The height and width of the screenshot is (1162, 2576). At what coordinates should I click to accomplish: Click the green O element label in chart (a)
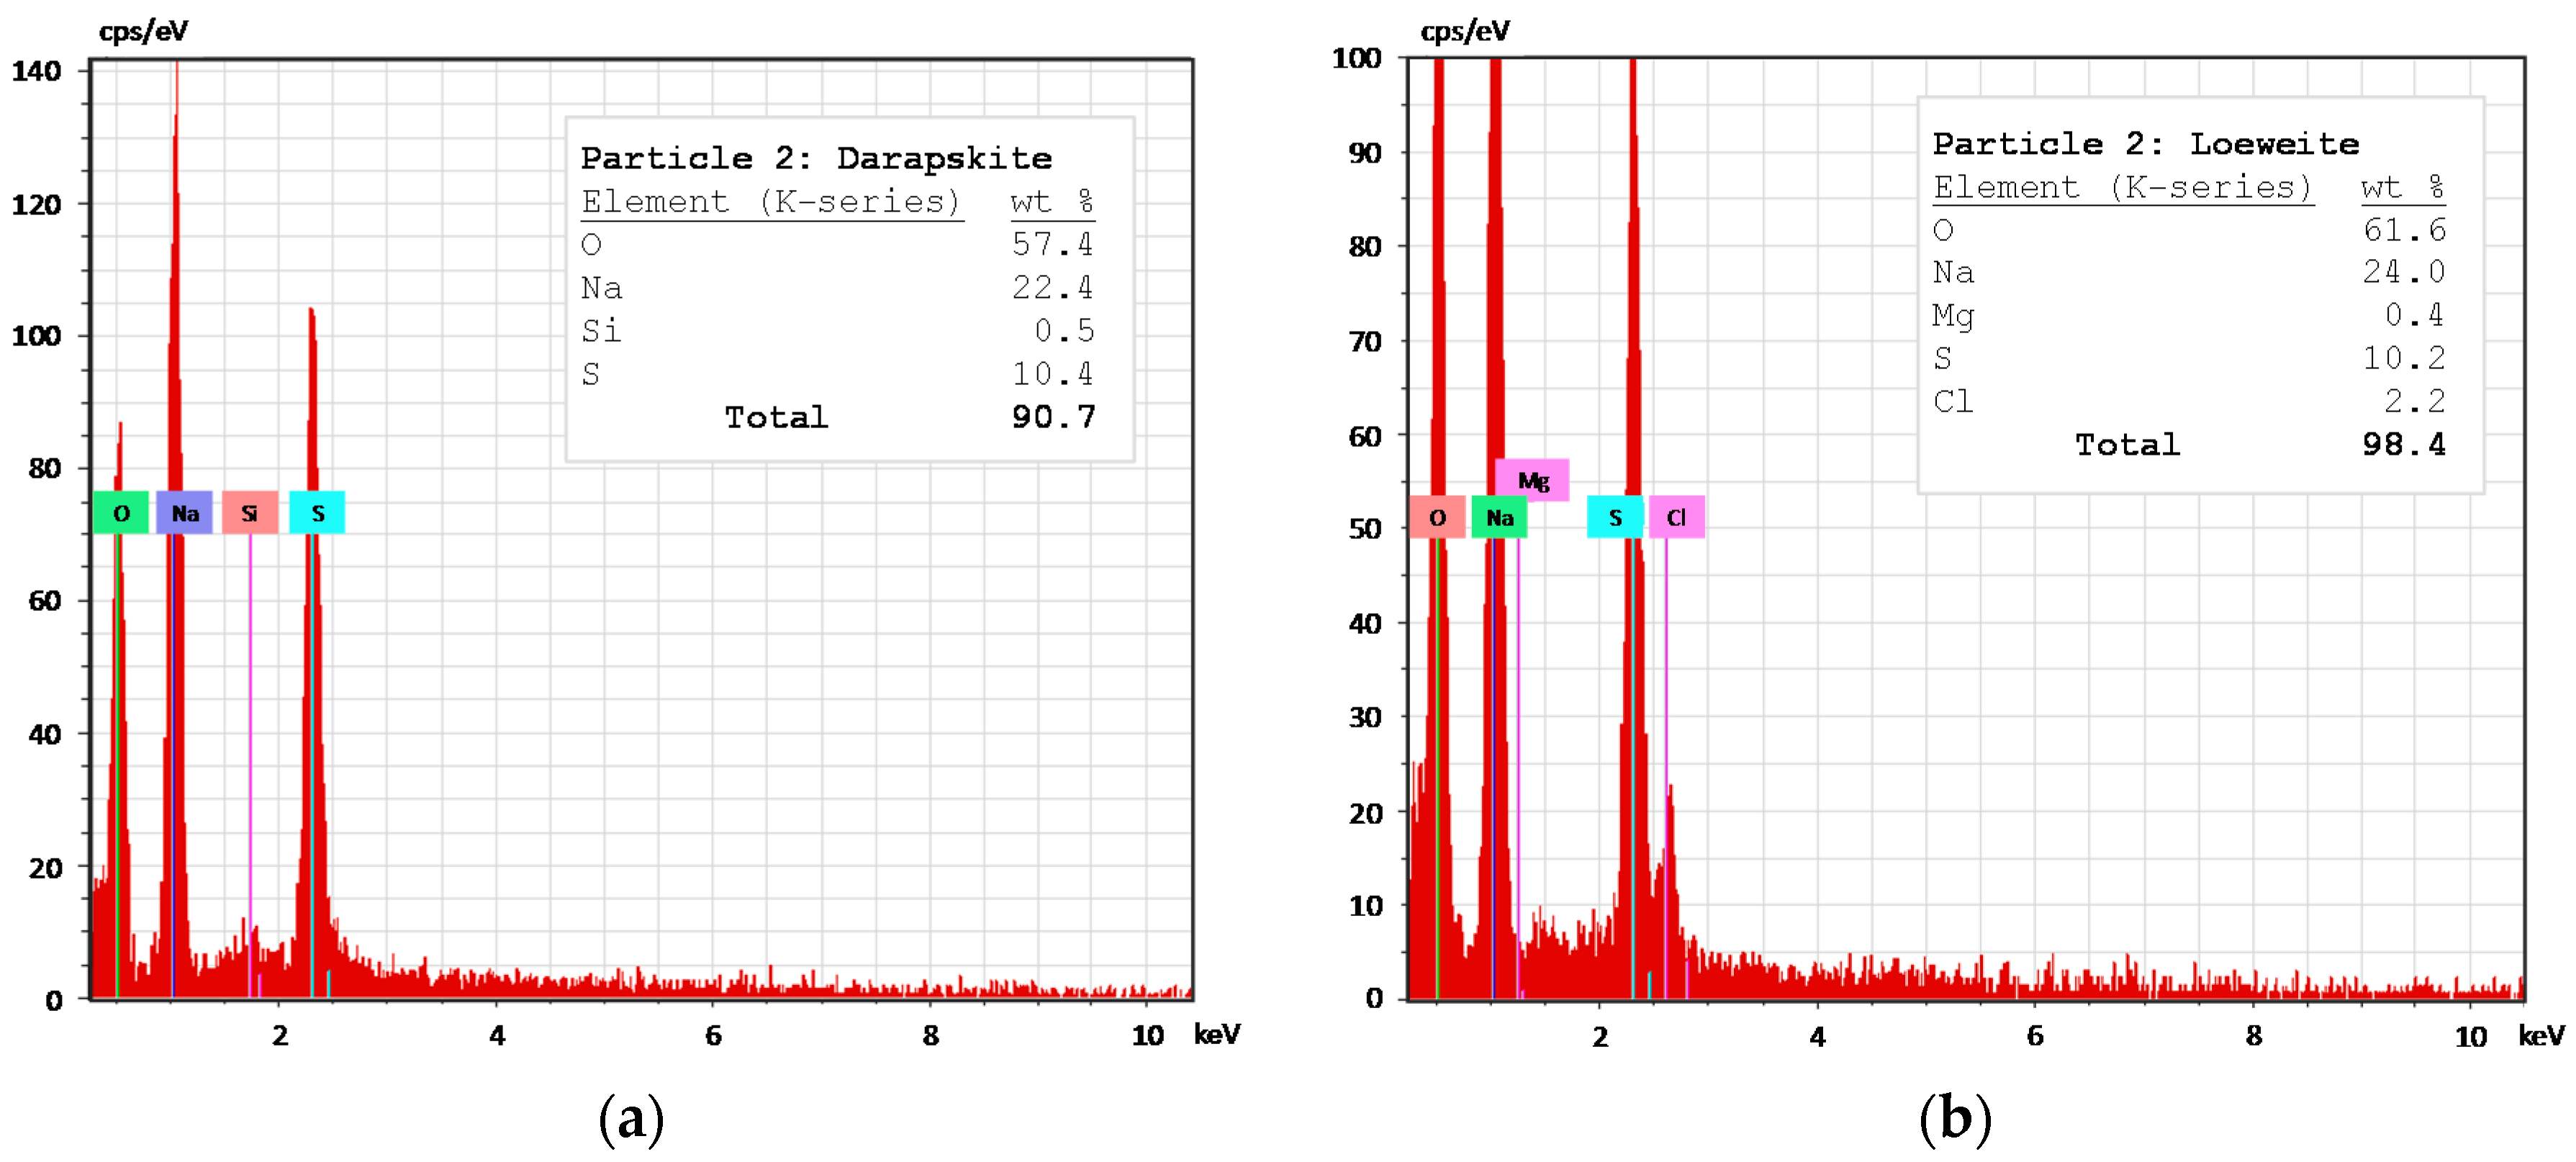[121, 513]
